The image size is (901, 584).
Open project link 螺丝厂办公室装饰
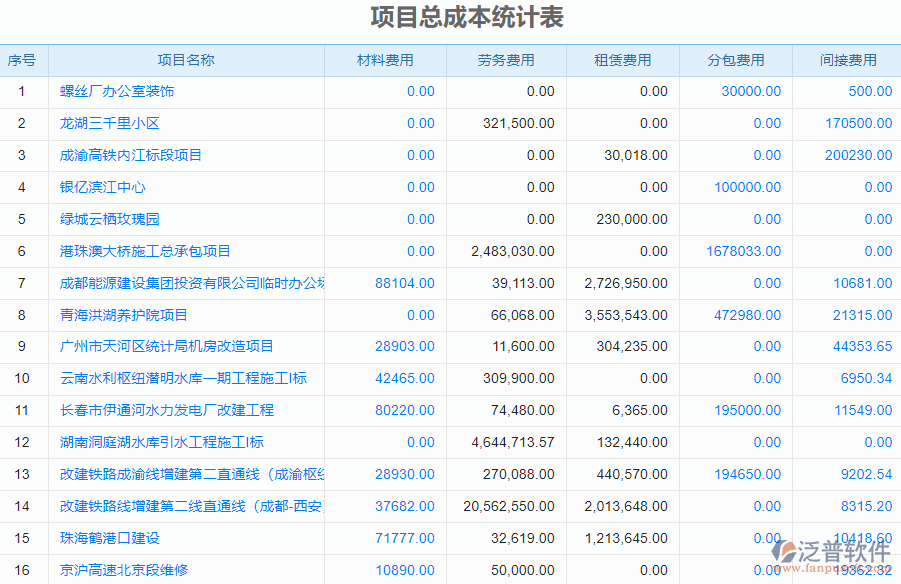[x=117, y=92]
